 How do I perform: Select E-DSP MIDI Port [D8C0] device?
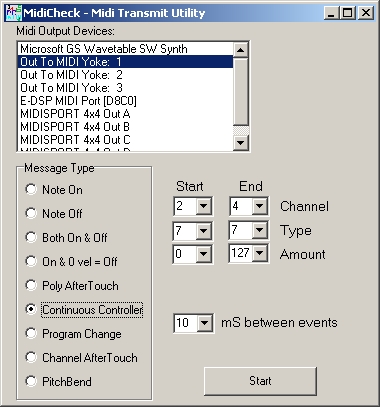click(125, 101)
